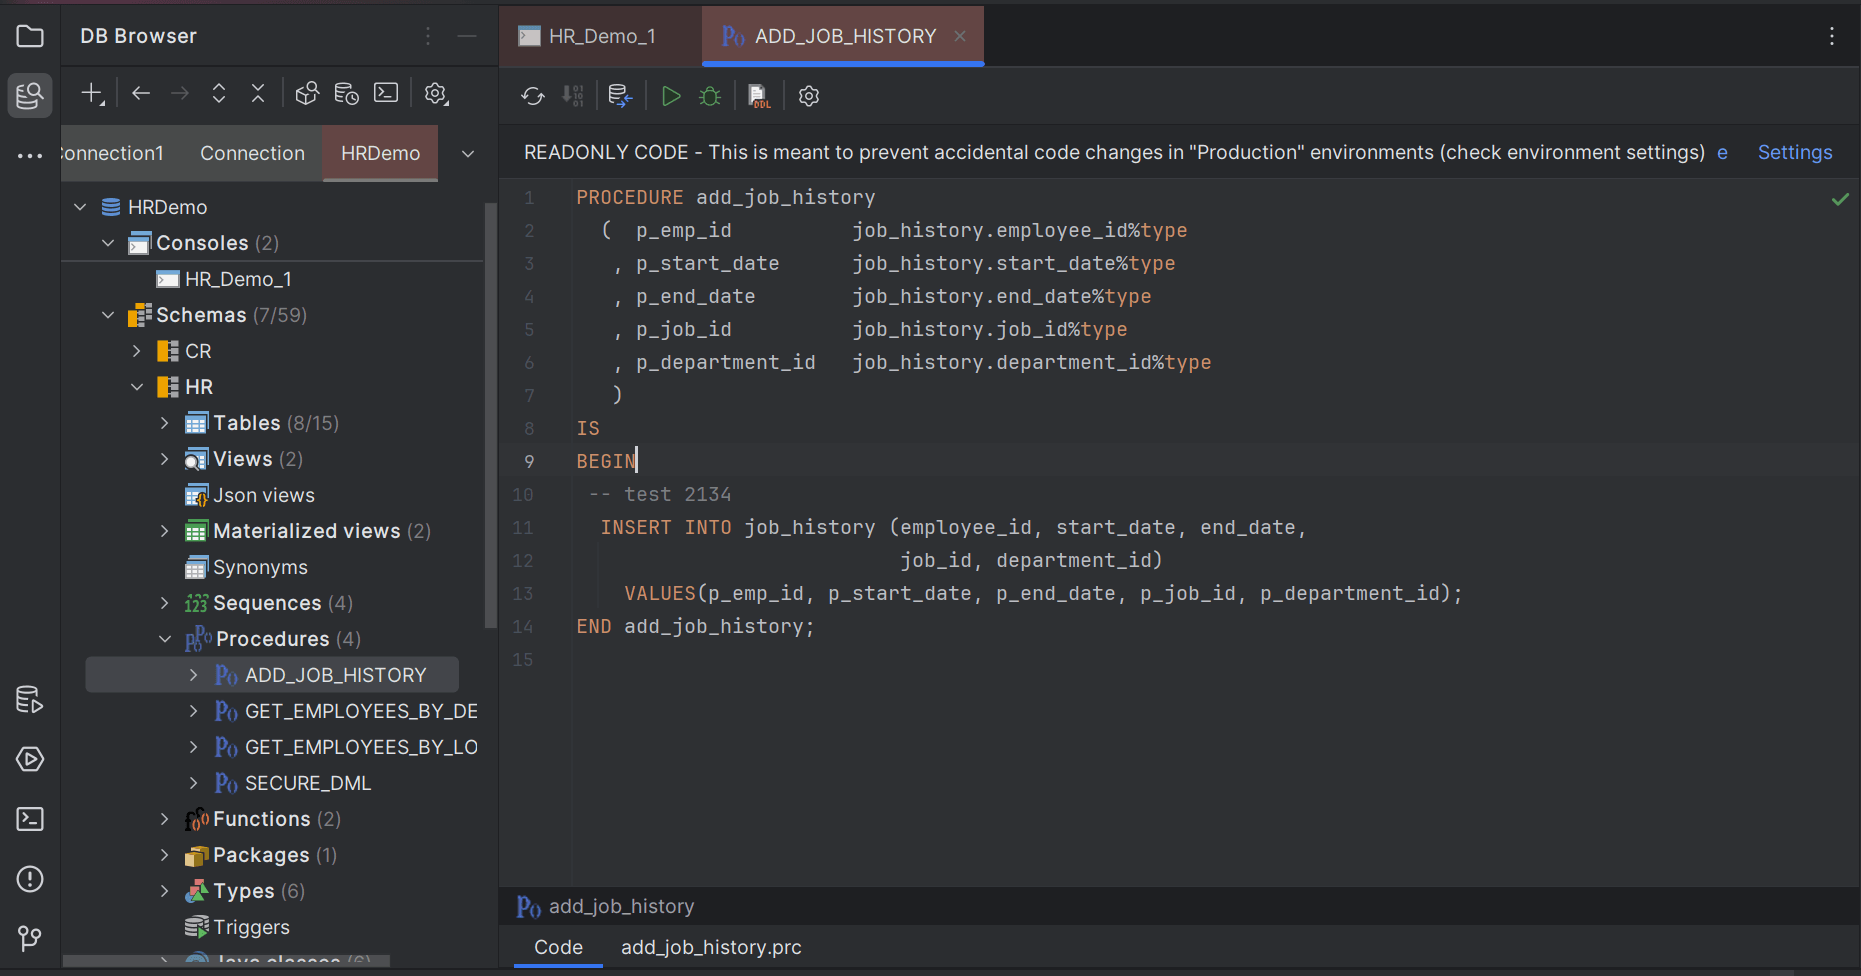The width and height of the screenshot is (1861, 976).
Task: Switch to the HR_Demo_1 editor tab
Action: [600, 36]
